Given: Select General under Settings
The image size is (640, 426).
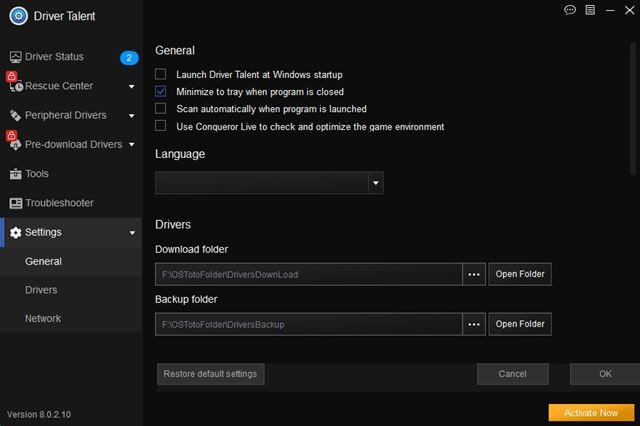Looking at the screenshot, I should click(x=71, y=262).
